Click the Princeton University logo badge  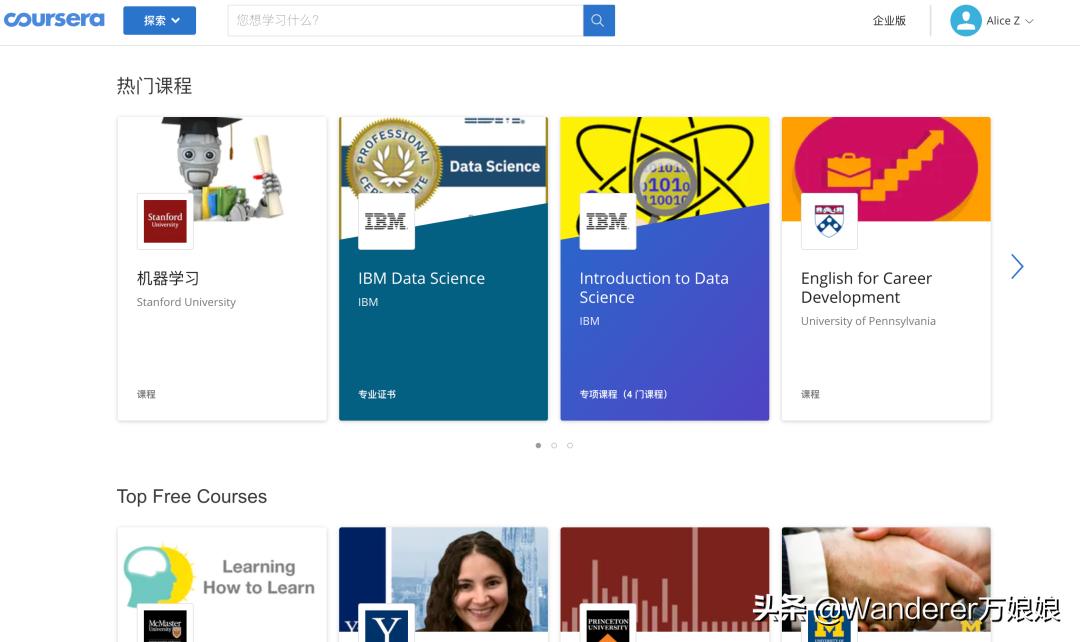coord(608,623)
